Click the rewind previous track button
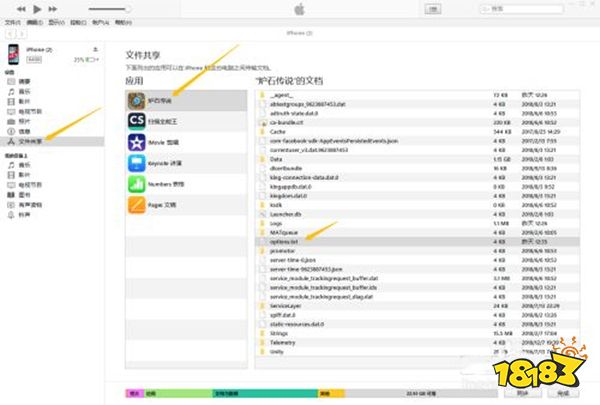This screenshot has height=405, width=600. [x=21, y=9]
